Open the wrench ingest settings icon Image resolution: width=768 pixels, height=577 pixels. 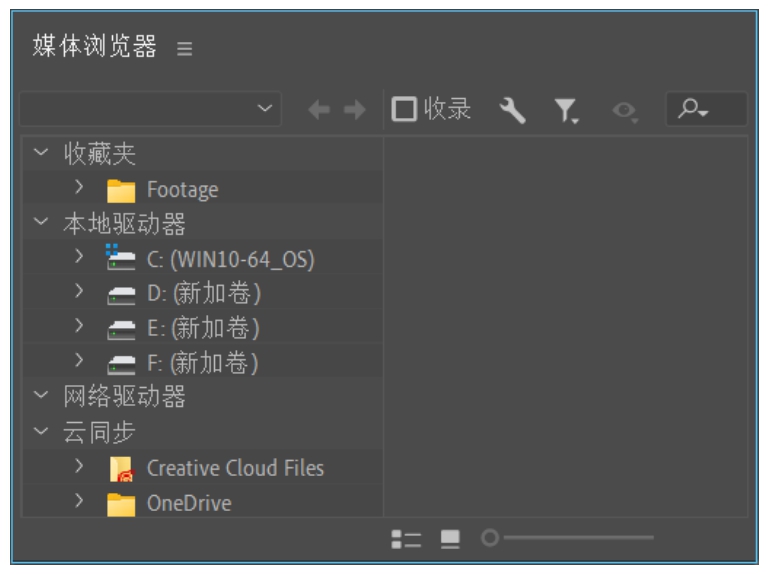(x=512, y=110)
